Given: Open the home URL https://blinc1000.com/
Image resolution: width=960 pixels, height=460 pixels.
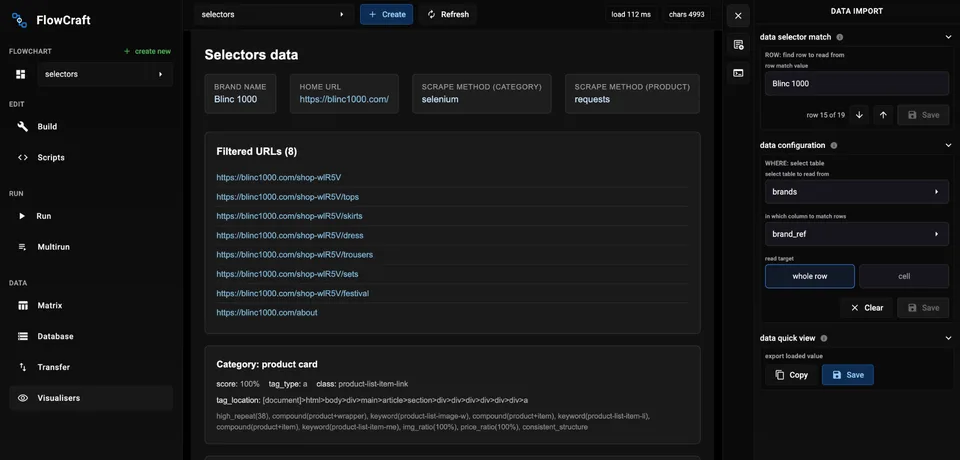Looking at the screenshot, I should 344,99.
